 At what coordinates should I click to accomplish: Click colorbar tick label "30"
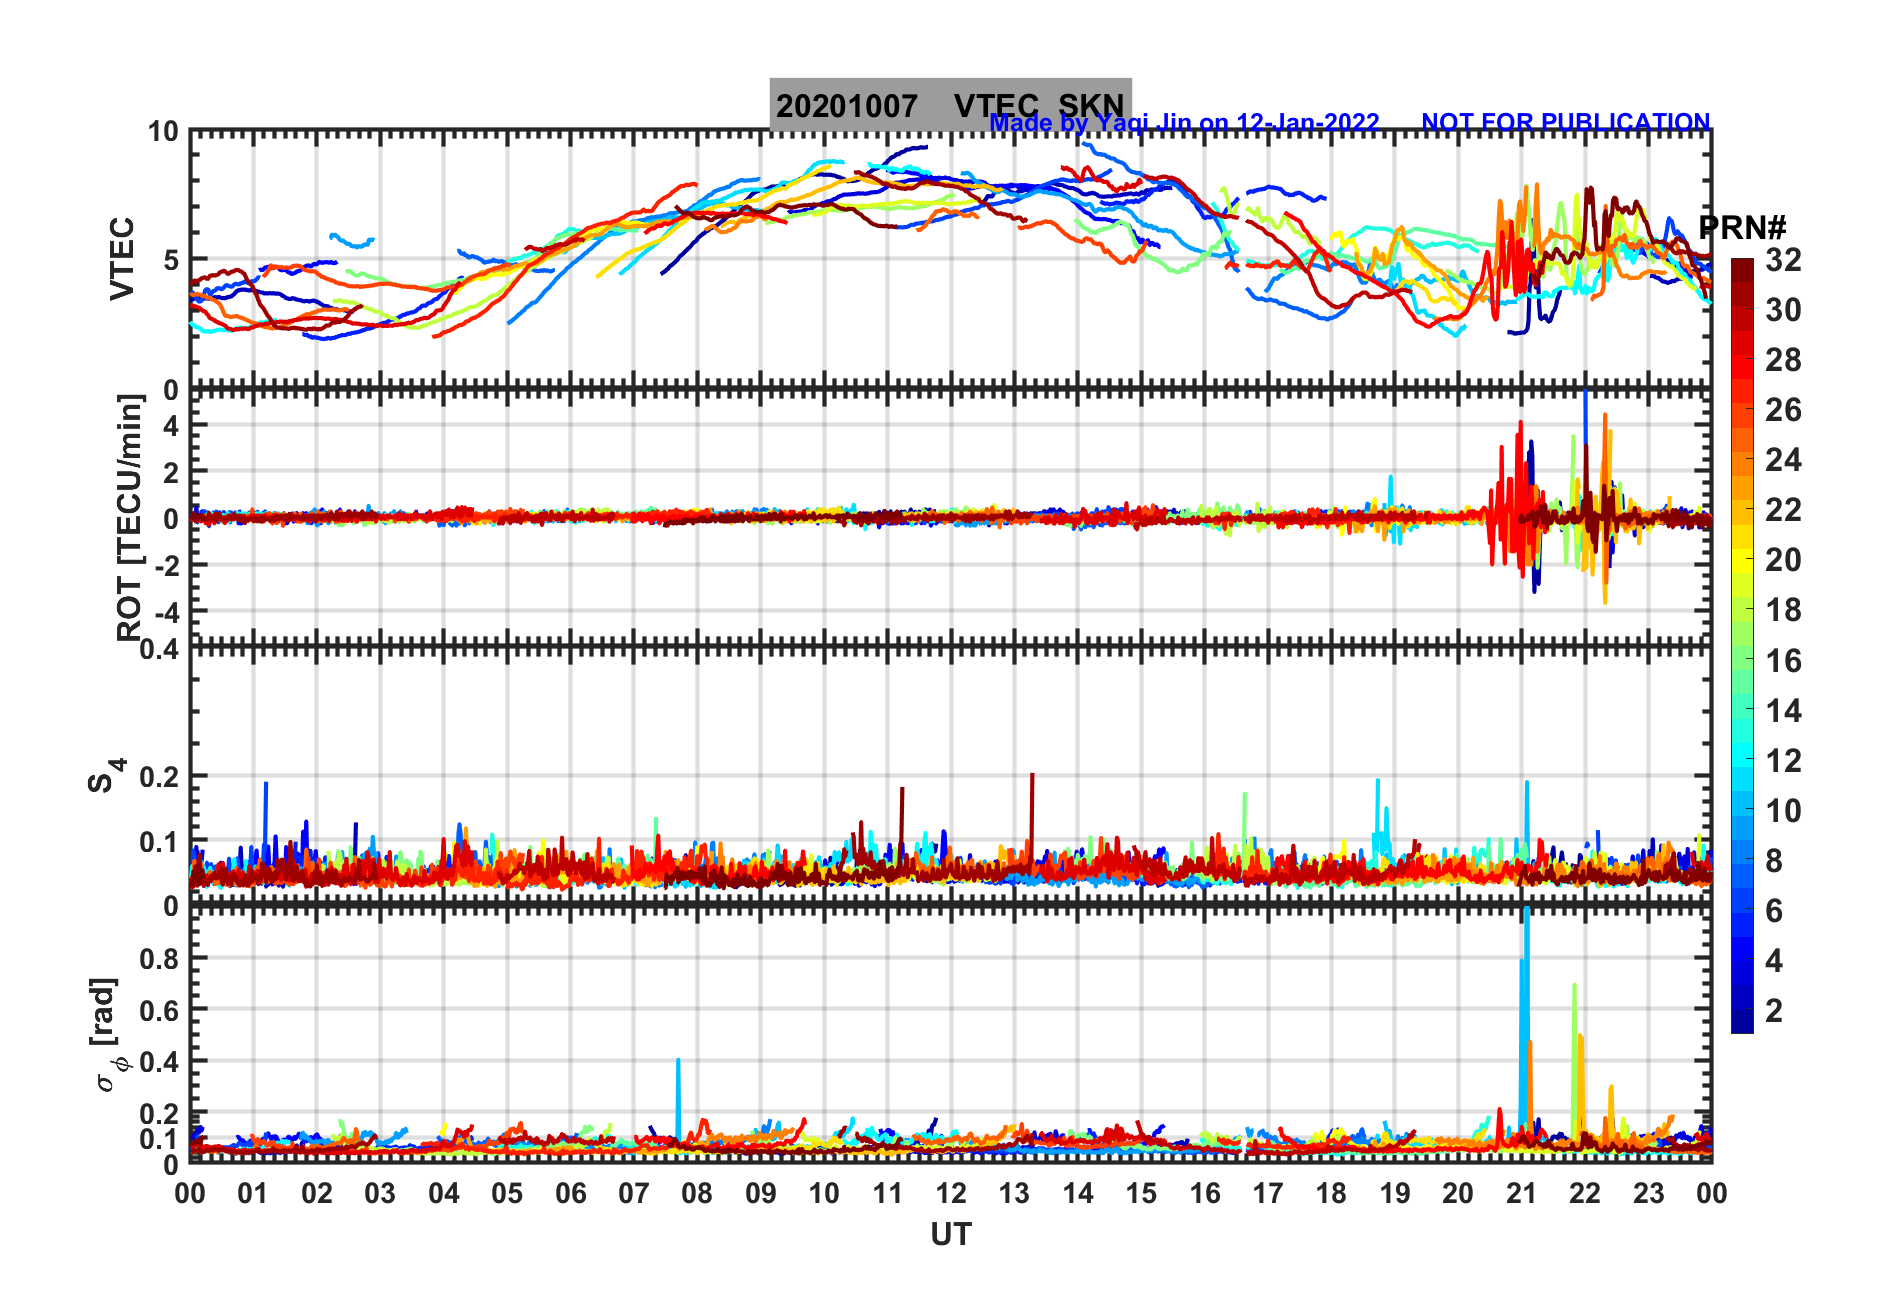tap(1783, 310)
